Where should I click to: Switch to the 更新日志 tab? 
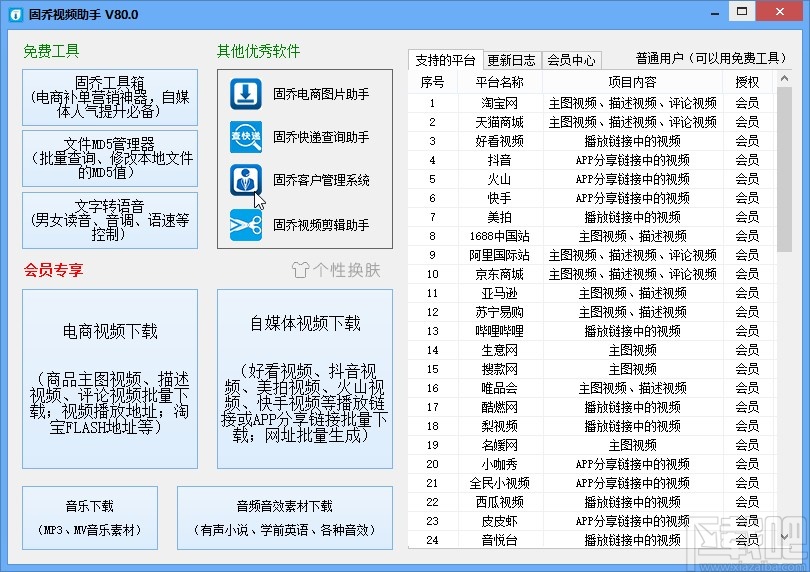(511, 60)
